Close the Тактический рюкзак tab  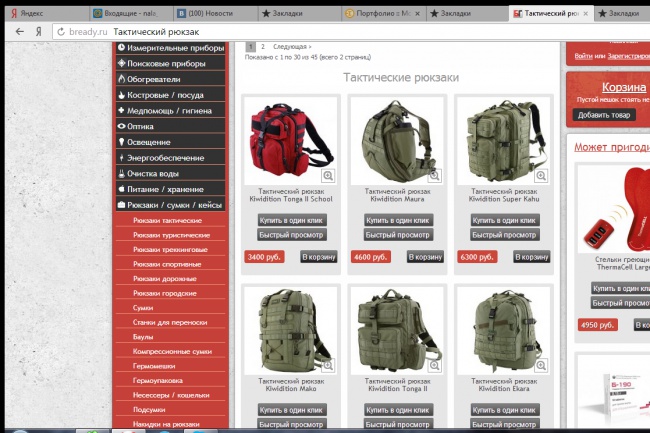[x=585, y=14]
